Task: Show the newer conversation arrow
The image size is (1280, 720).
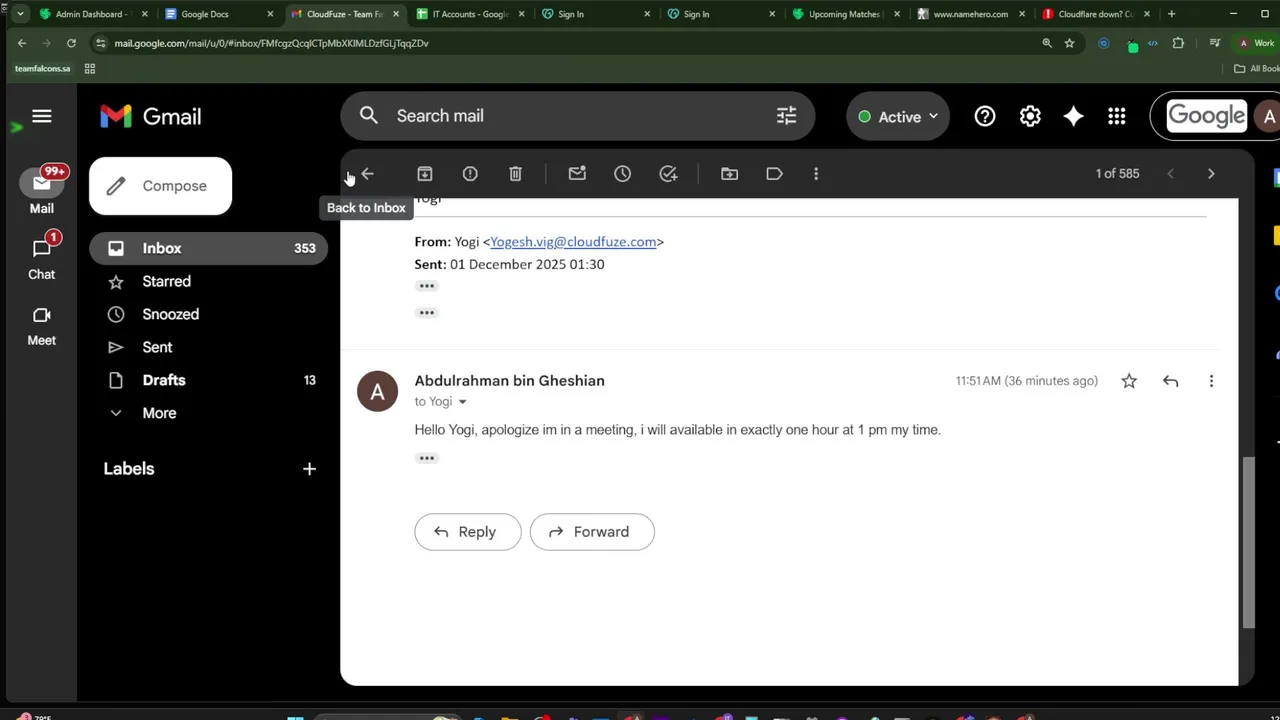Action: coord(1170,174)
